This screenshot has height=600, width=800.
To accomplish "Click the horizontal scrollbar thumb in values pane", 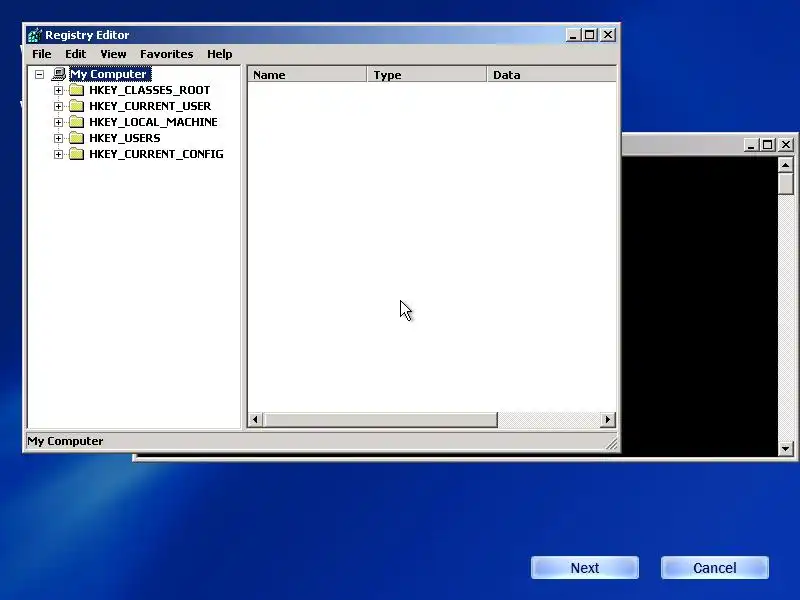I will [x=380, y=419].
